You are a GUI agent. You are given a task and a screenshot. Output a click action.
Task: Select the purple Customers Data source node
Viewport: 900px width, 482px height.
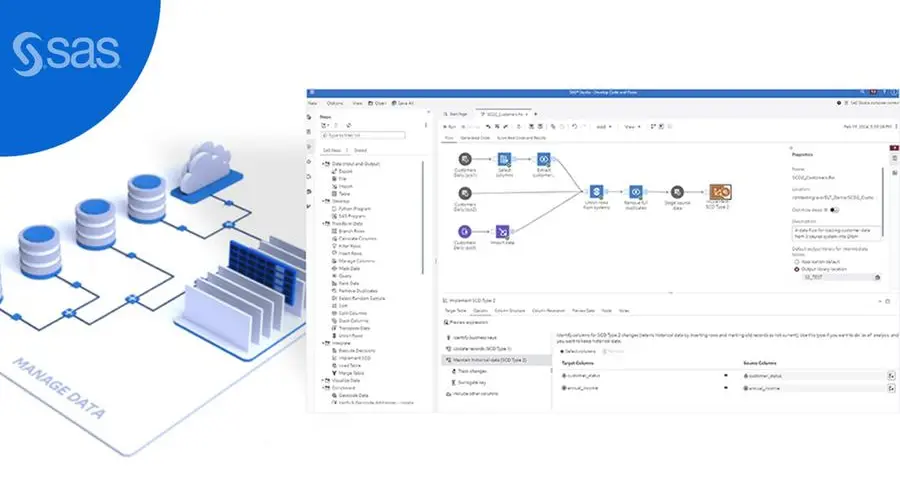[465, 232]
